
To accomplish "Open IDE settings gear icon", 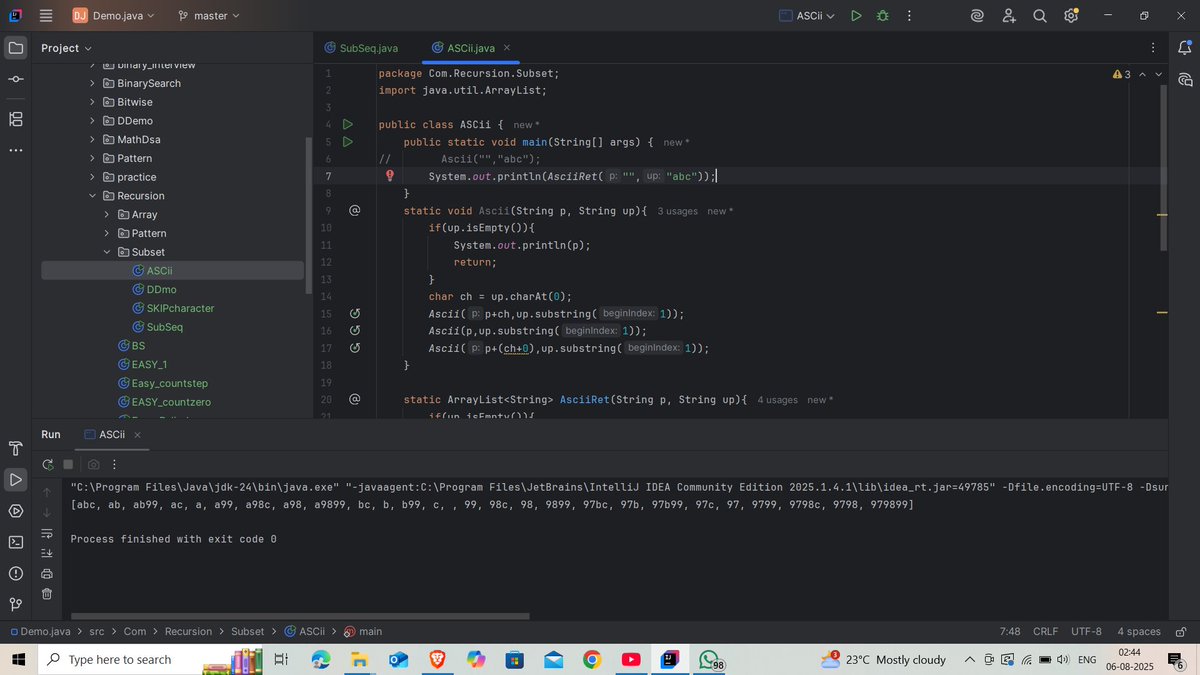I will (1071, 16).
